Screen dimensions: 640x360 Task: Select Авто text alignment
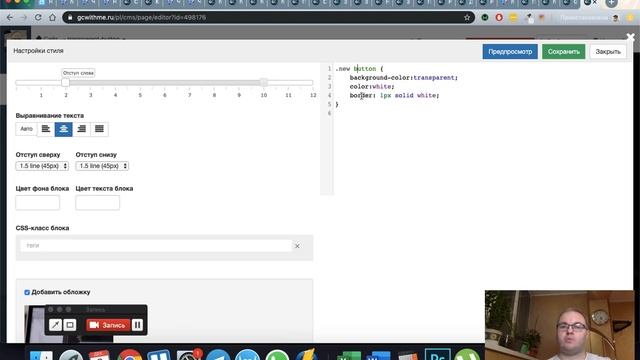pyautogui.click(x=26, y=129)
